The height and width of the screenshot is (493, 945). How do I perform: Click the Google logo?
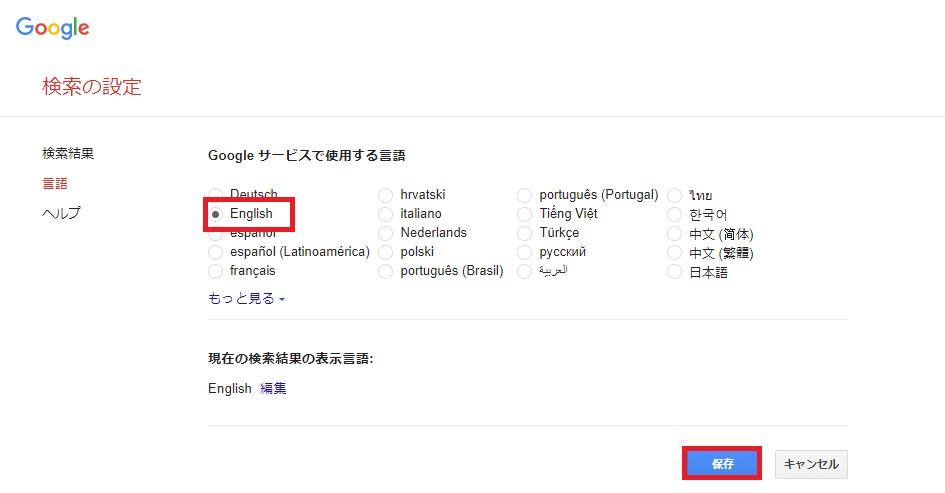click(52, 28)
